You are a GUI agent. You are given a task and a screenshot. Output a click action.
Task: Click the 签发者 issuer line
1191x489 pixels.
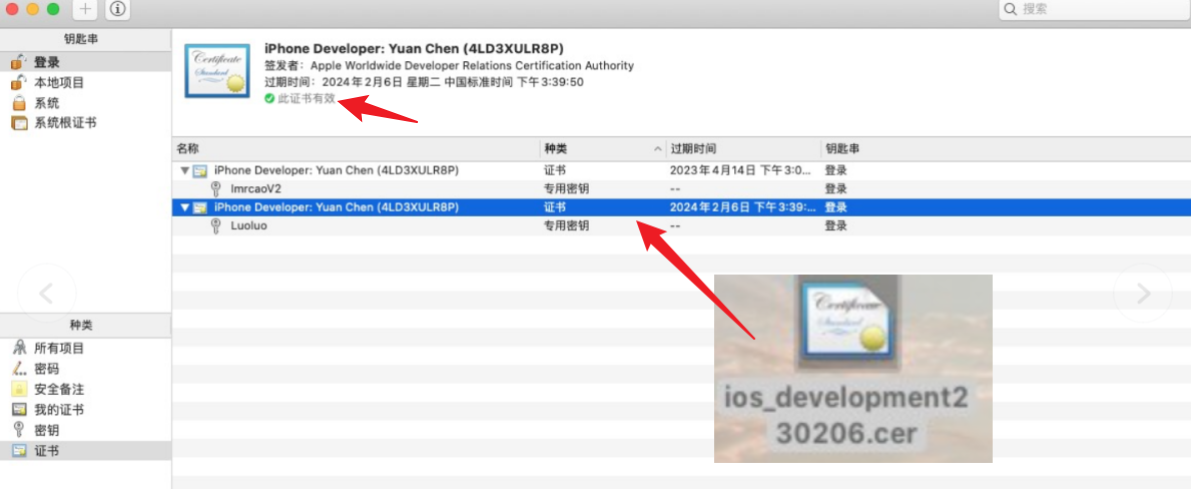(449, 65)
